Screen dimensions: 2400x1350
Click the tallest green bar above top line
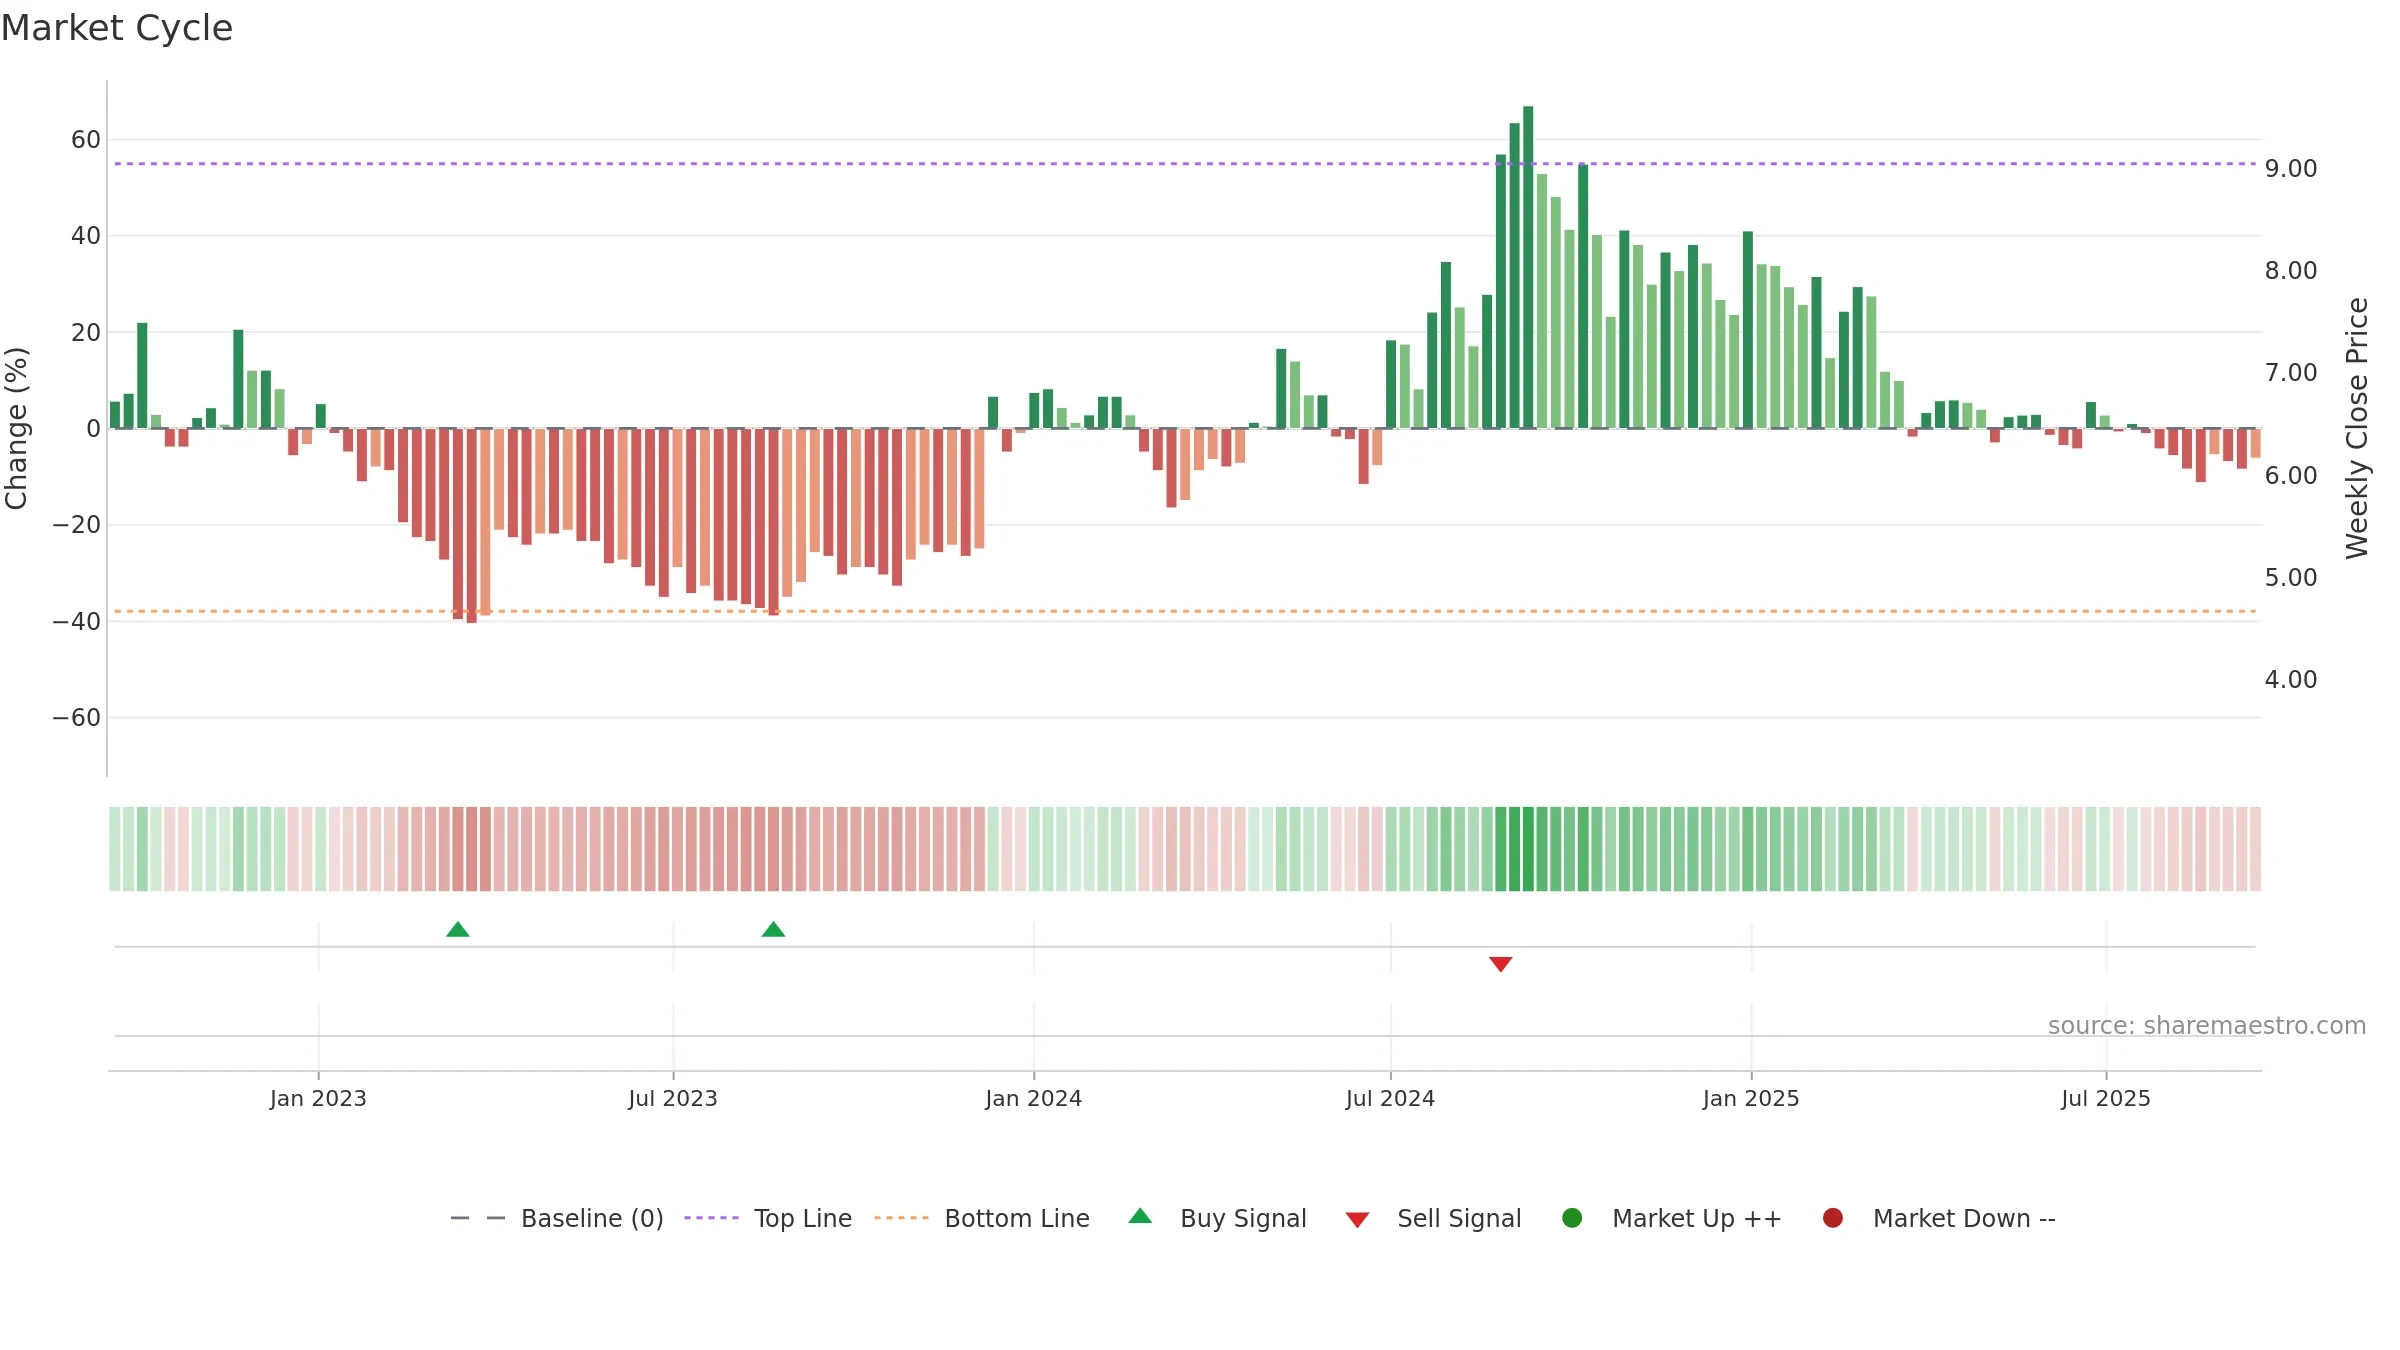click(1528, 267)
